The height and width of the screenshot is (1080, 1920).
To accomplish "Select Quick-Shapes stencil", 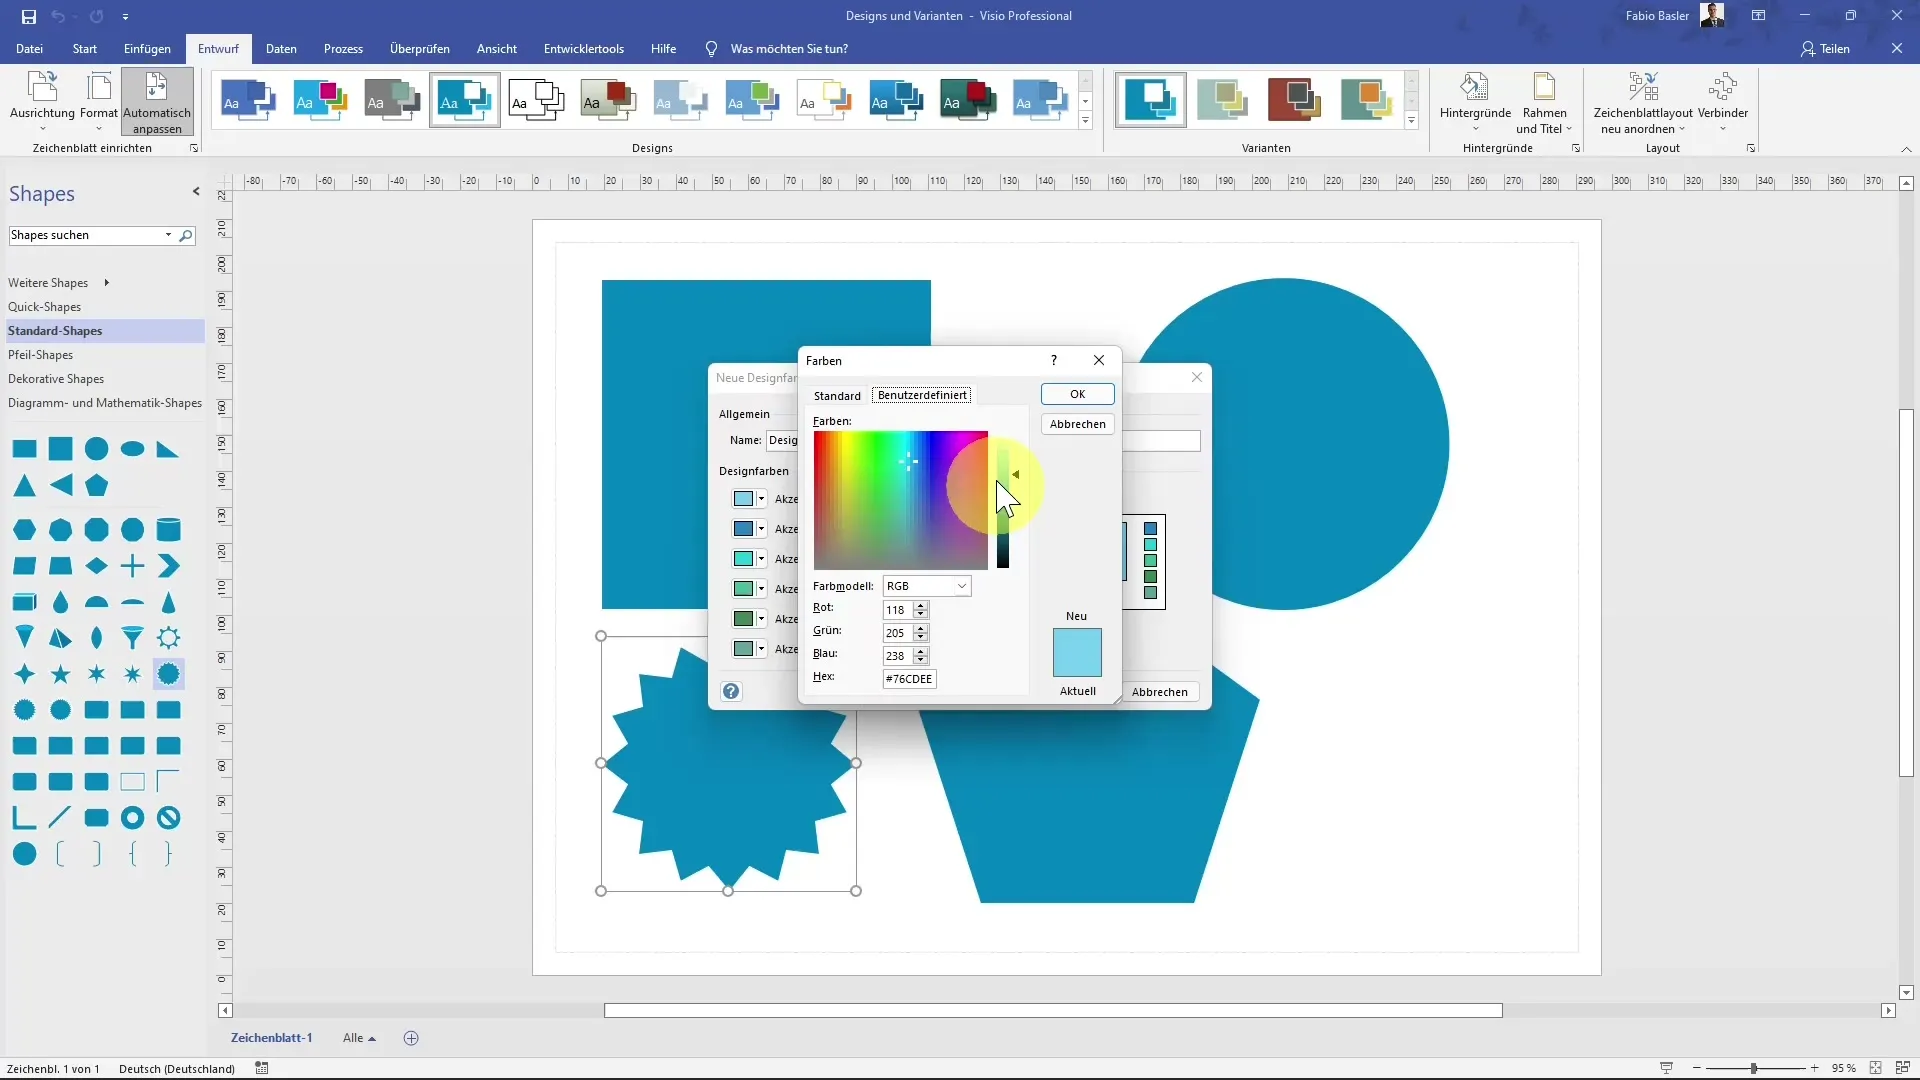I will pos(44,307).
